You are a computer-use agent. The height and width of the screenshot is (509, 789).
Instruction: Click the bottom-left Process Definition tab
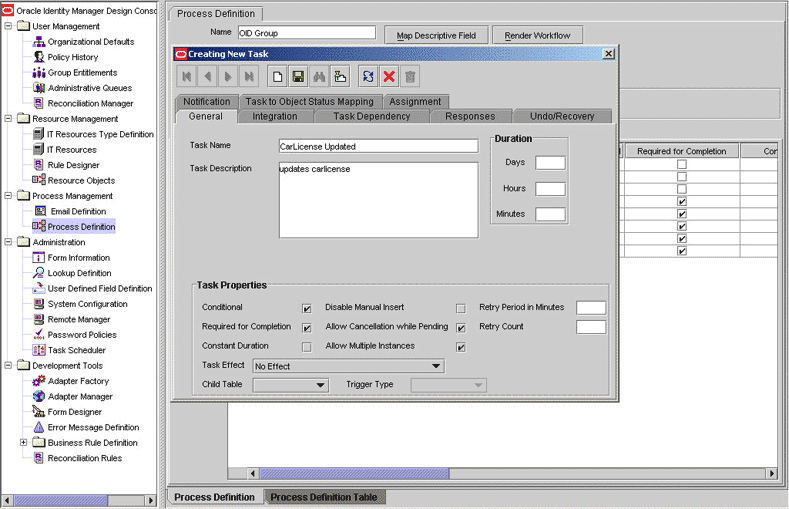(214, 497)
